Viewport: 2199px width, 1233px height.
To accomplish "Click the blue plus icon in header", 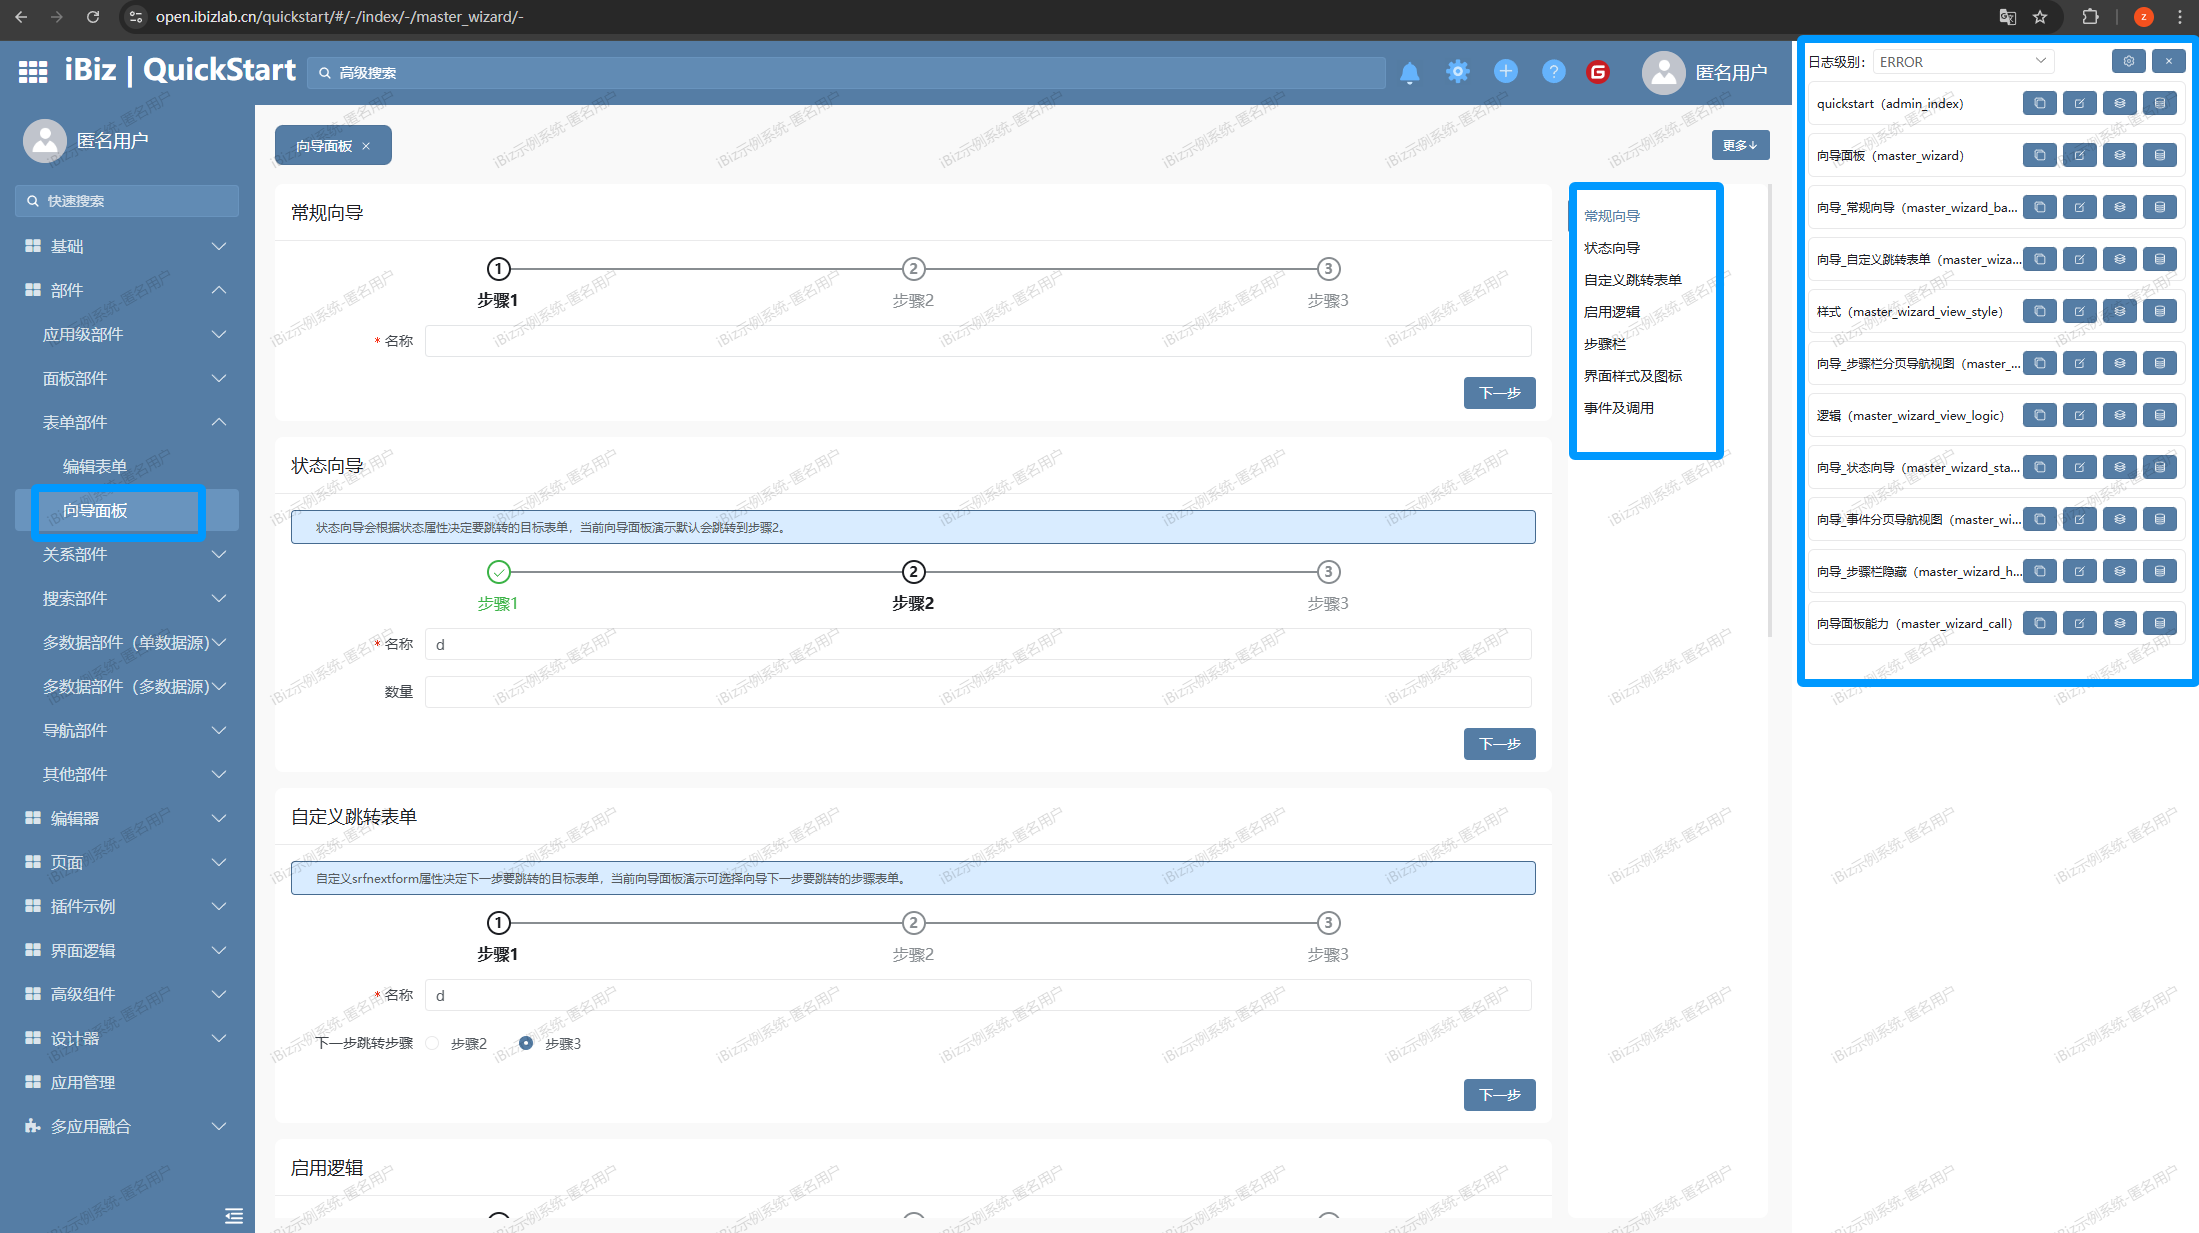I will [x=1505, y=71].
